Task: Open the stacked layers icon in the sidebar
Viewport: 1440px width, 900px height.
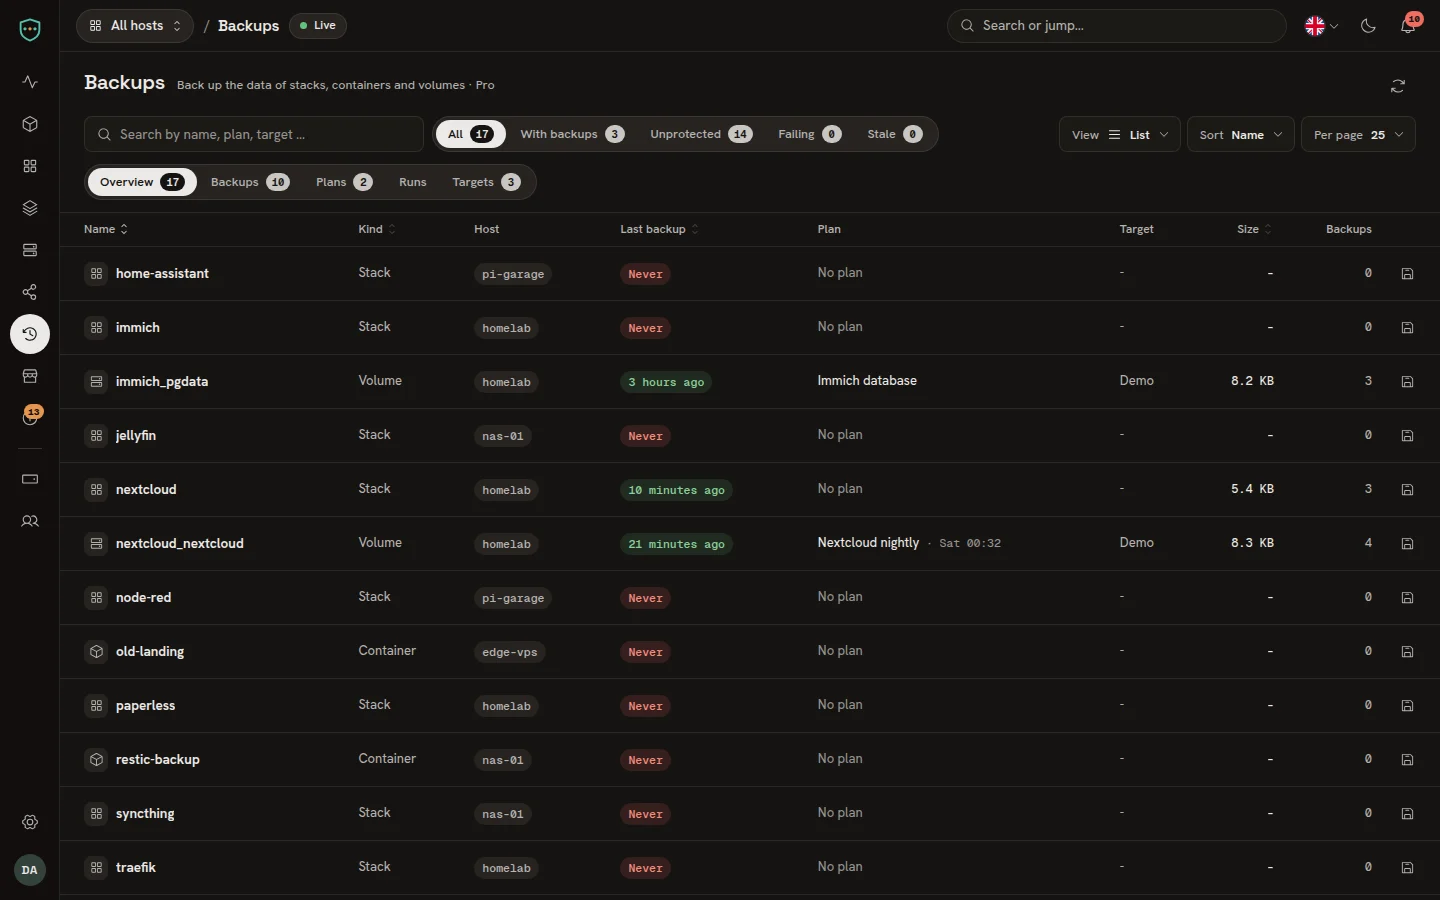Action: point(30,208)
